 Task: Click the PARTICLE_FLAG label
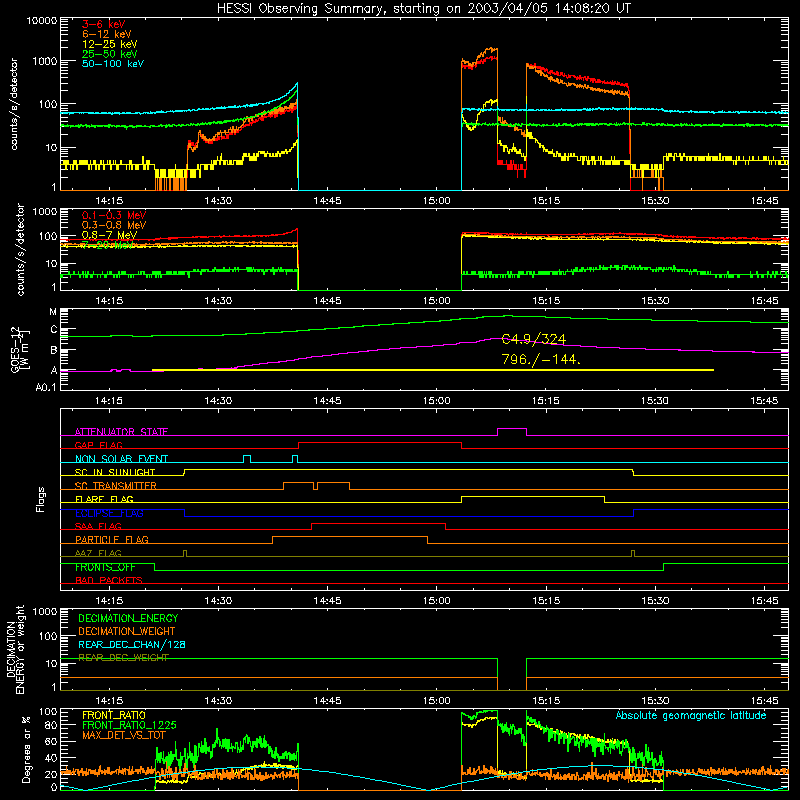(112, 540)
